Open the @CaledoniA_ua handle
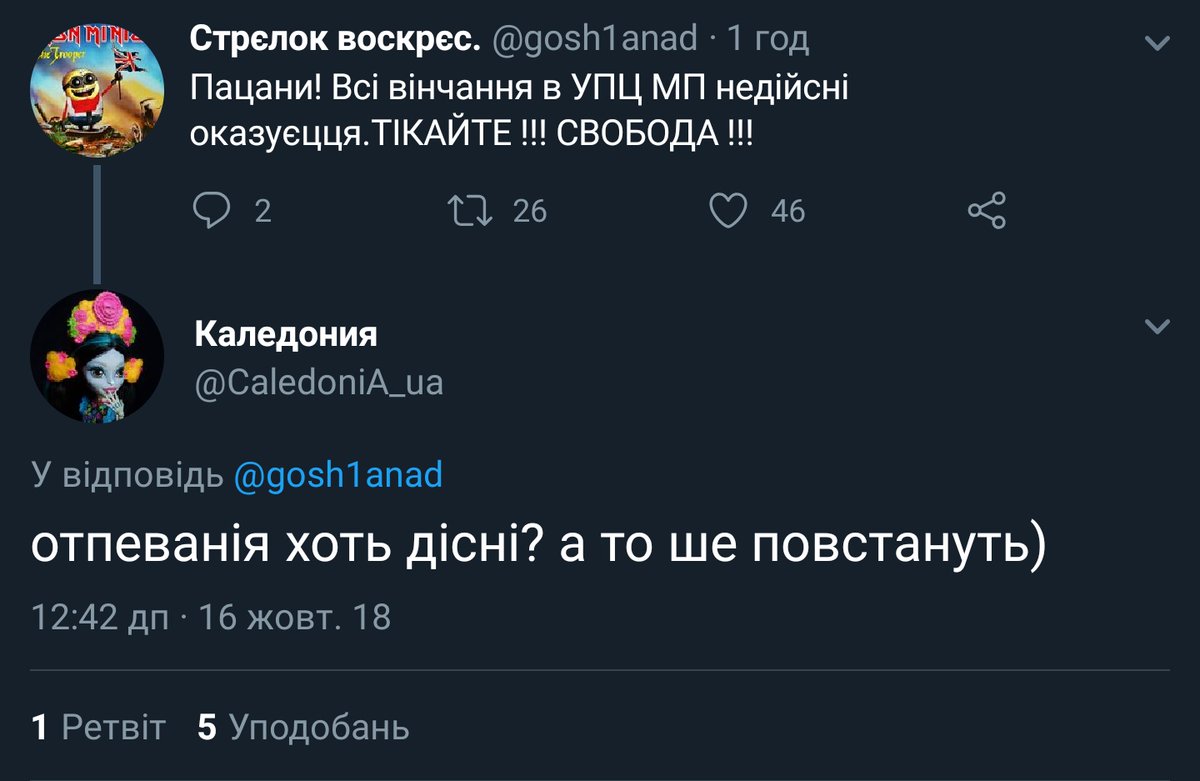Screen dimensions: 1200x781 [318, 382]
